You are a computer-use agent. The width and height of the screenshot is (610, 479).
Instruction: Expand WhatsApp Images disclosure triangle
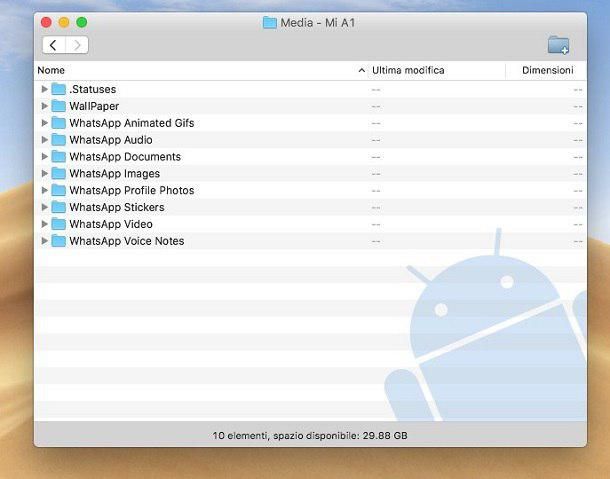click(x=44, y=174)
